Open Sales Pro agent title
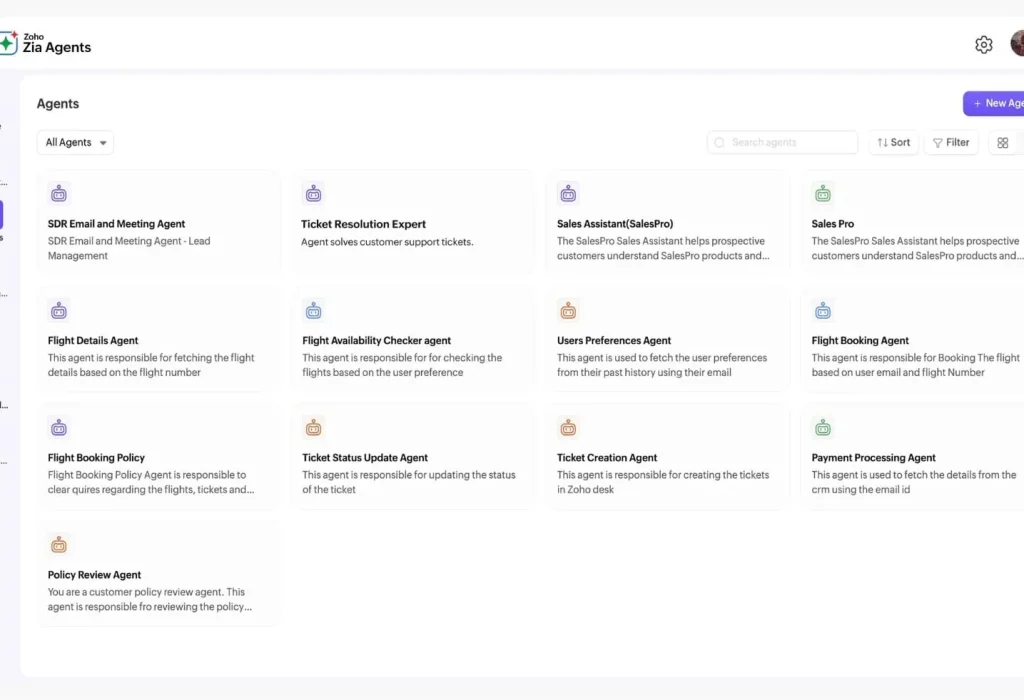The height and width of the screenshot is (700, 1024). [833, 223]
